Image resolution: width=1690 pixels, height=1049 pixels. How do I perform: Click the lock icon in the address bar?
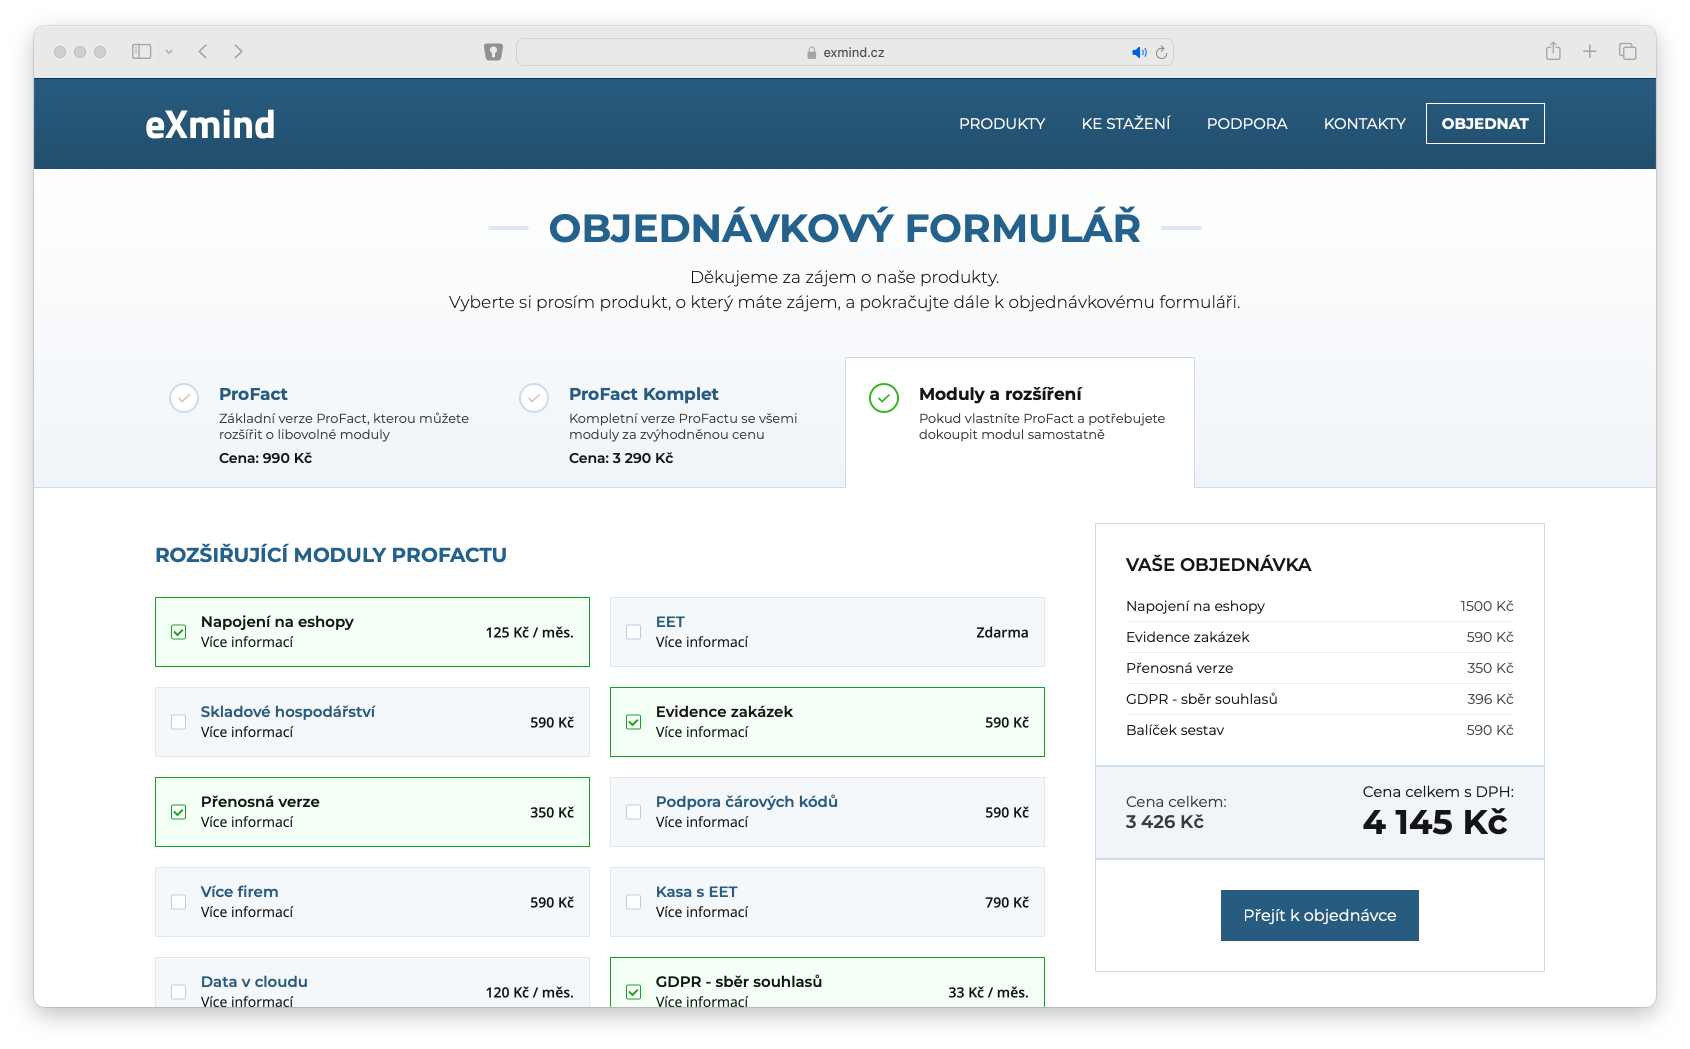[x=812, y=52]
